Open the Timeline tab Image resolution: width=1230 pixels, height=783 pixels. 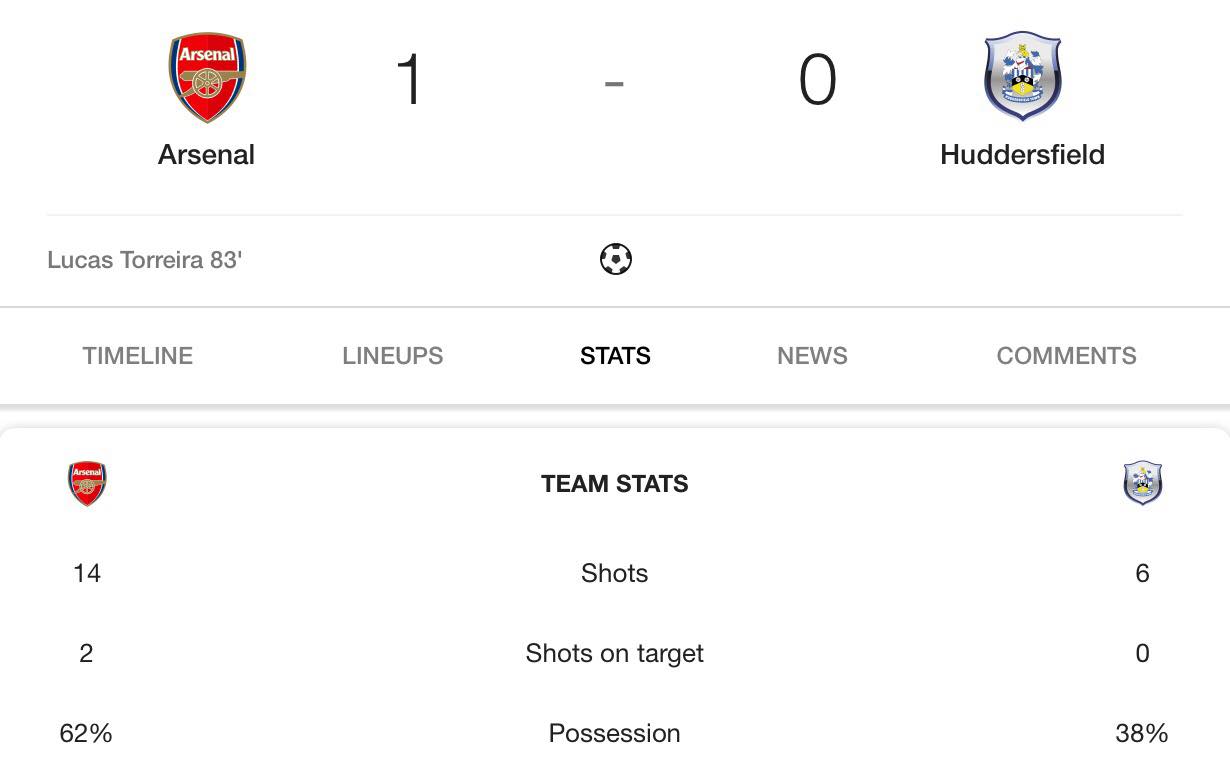click(x=138, y=356)
